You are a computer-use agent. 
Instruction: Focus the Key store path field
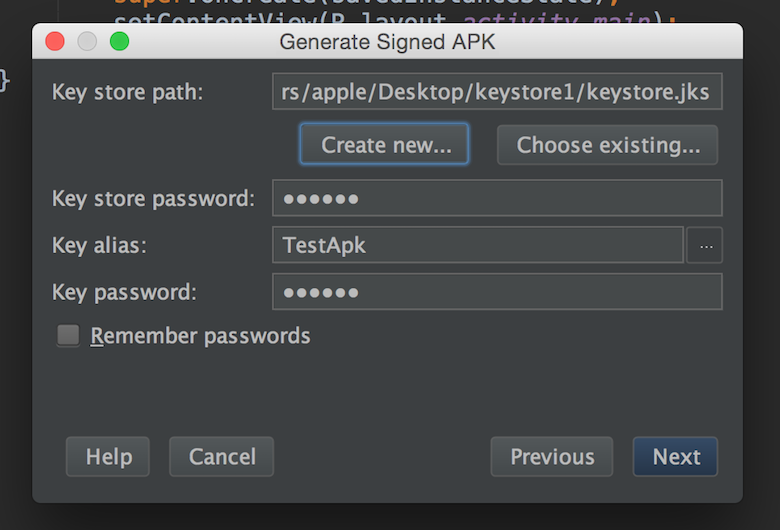coord(496,92)
